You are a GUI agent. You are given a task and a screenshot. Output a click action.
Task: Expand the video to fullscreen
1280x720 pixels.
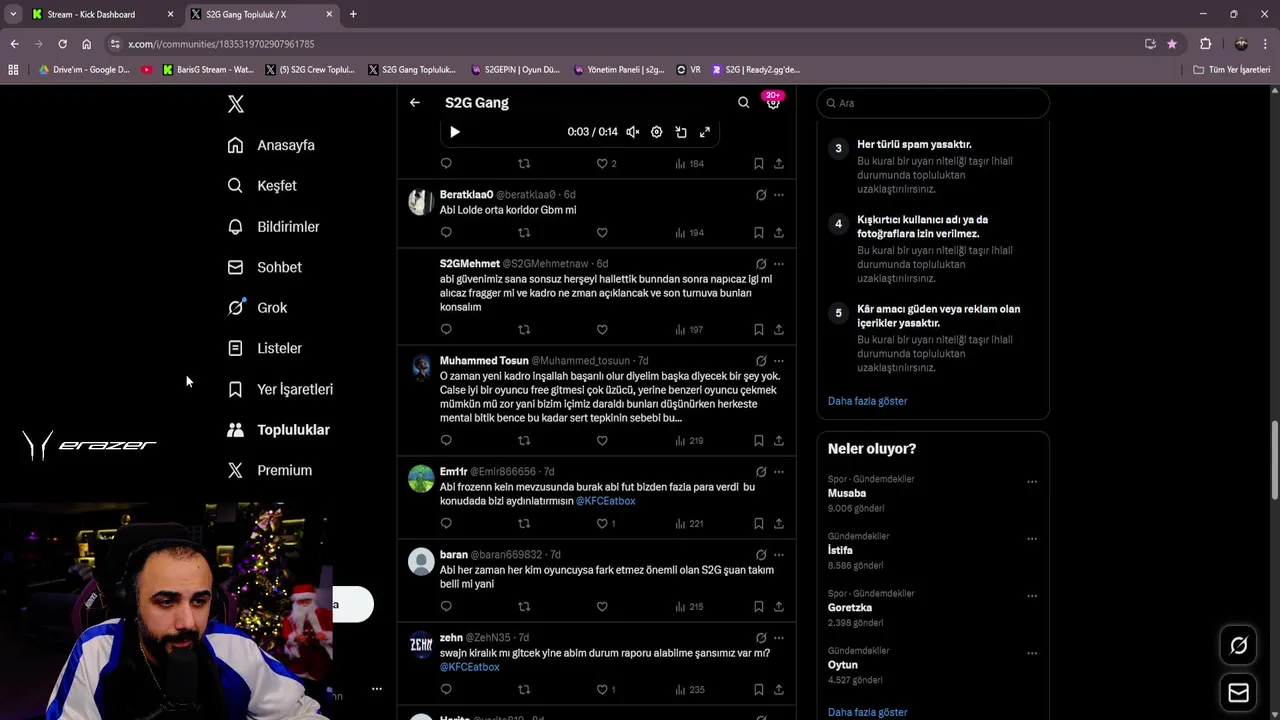point(705,132)
